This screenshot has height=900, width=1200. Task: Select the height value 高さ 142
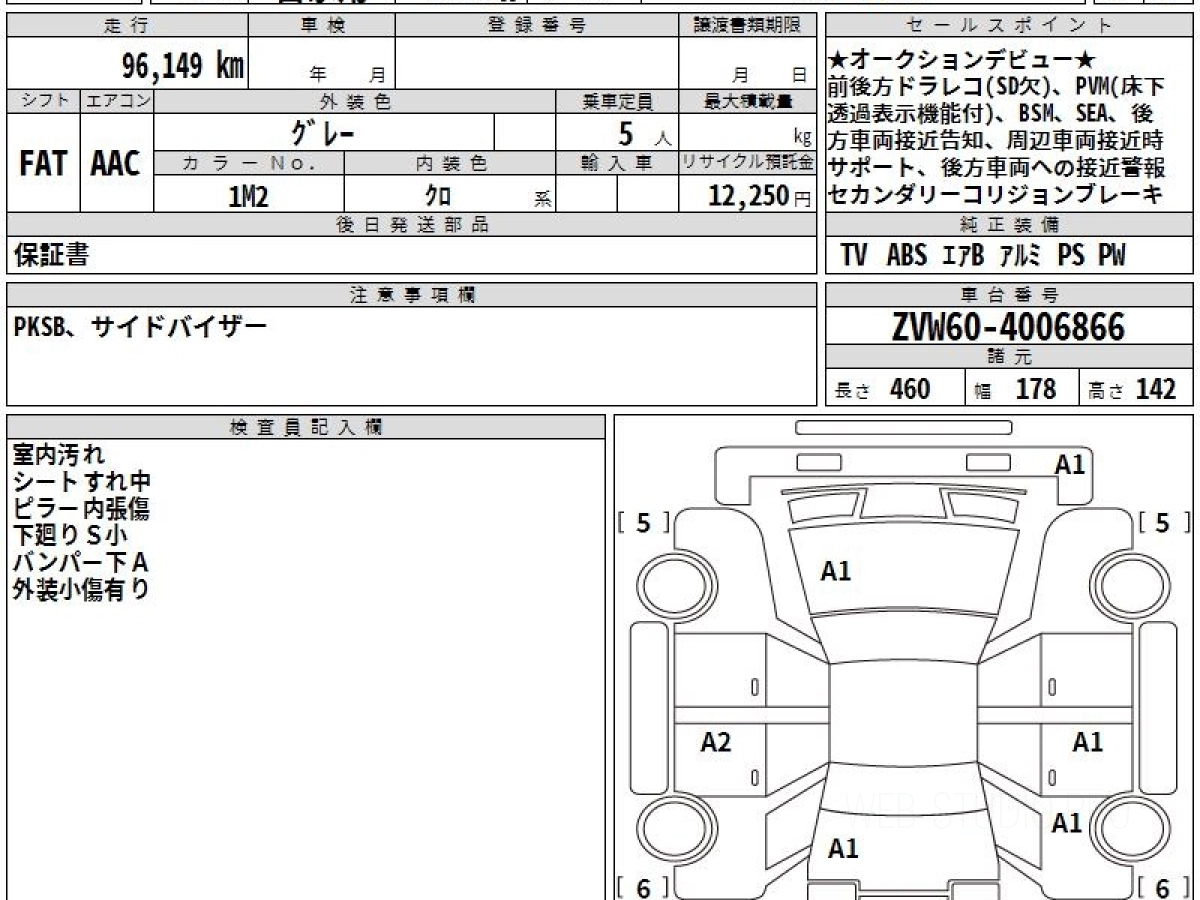tap(1134, 388)
